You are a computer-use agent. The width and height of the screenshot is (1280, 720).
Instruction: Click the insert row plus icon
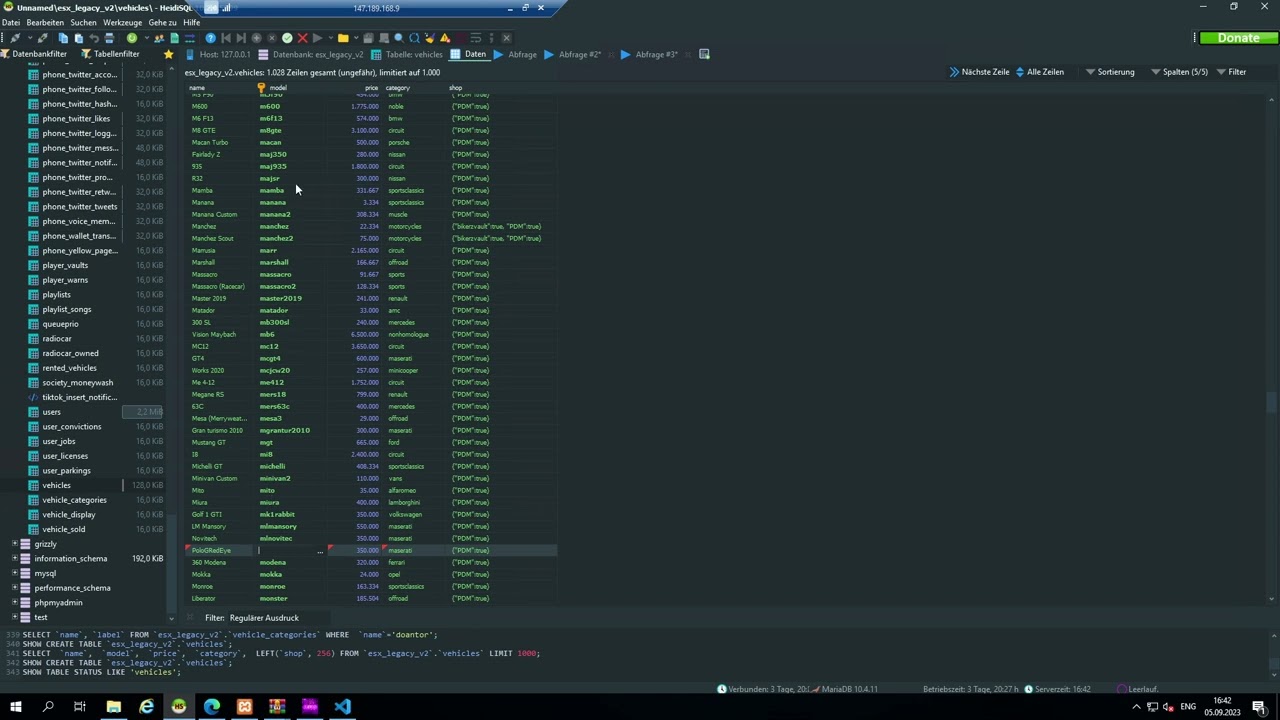pos(256,38)
